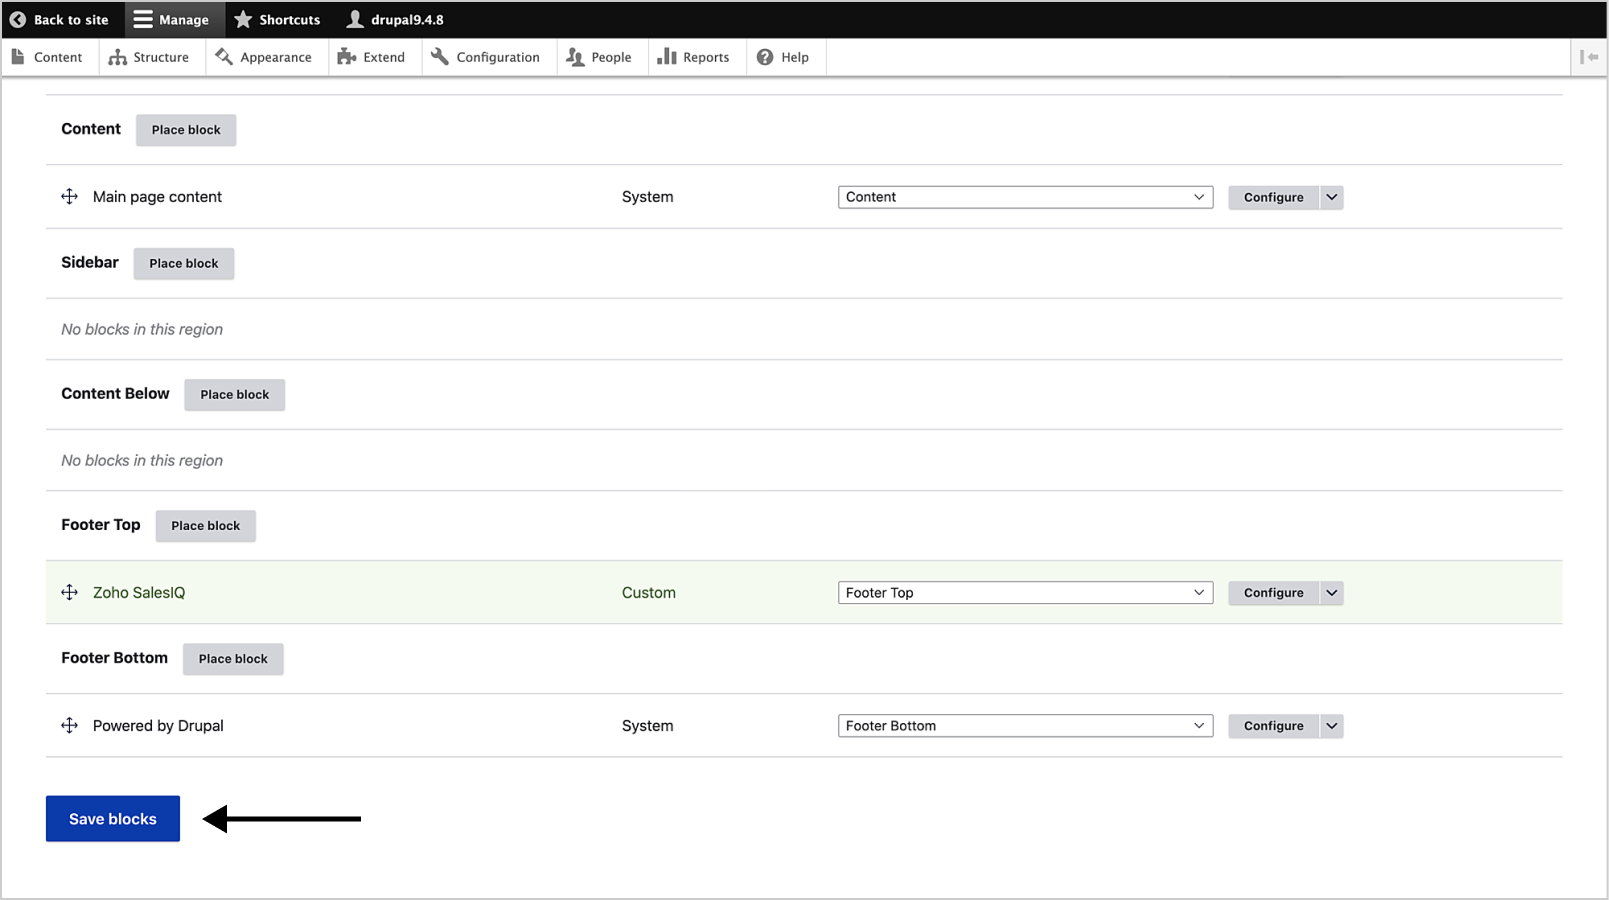
Task: Open the Manage menu text
Action: point(184,20)
